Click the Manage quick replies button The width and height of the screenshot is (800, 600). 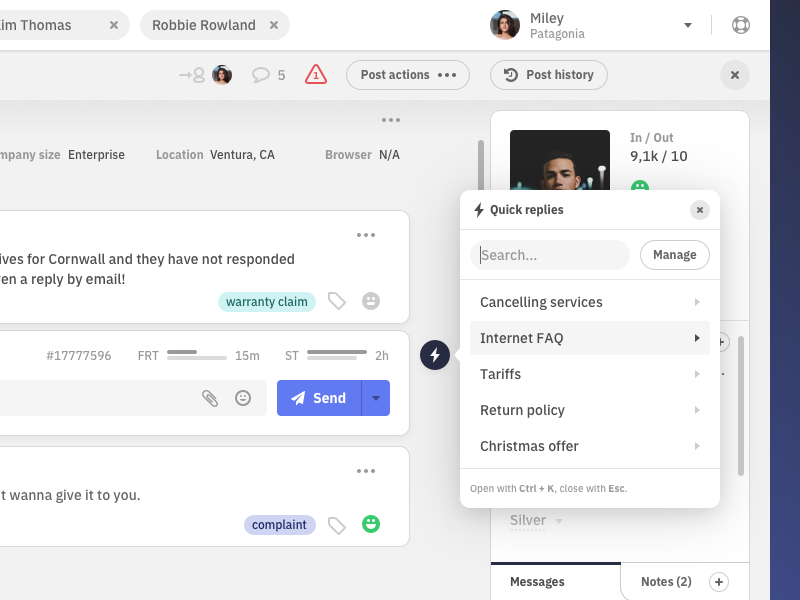[x=674, y=255]
